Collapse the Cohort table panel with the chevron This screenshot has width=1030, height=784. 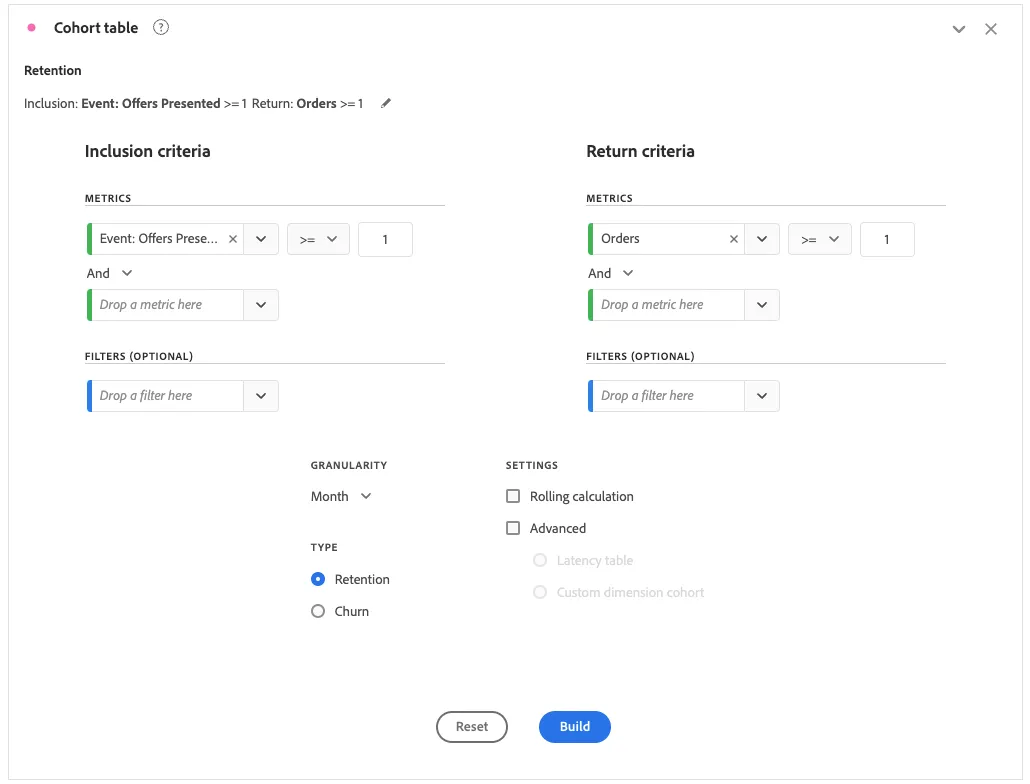click(x=959, y=29)
